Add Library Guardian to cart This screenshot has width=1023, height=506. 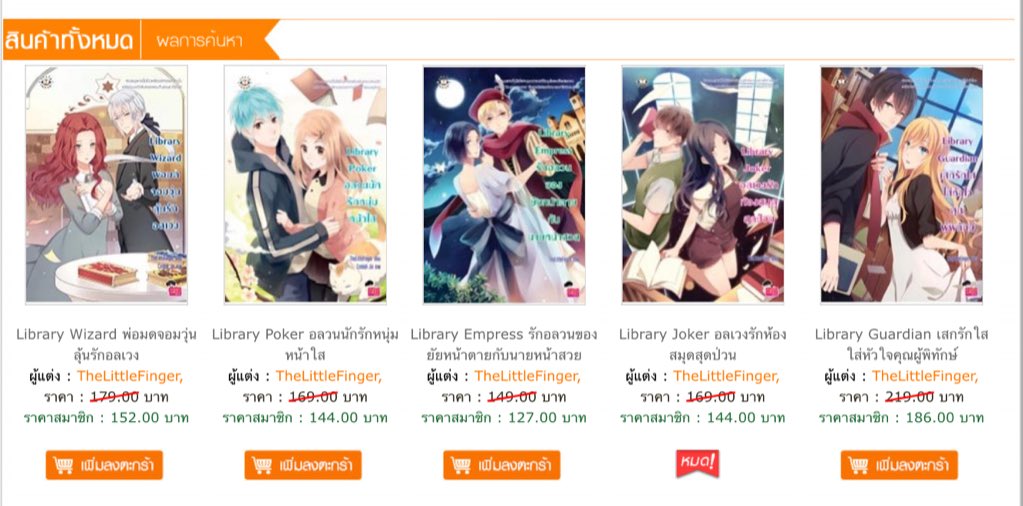(899, 465)
